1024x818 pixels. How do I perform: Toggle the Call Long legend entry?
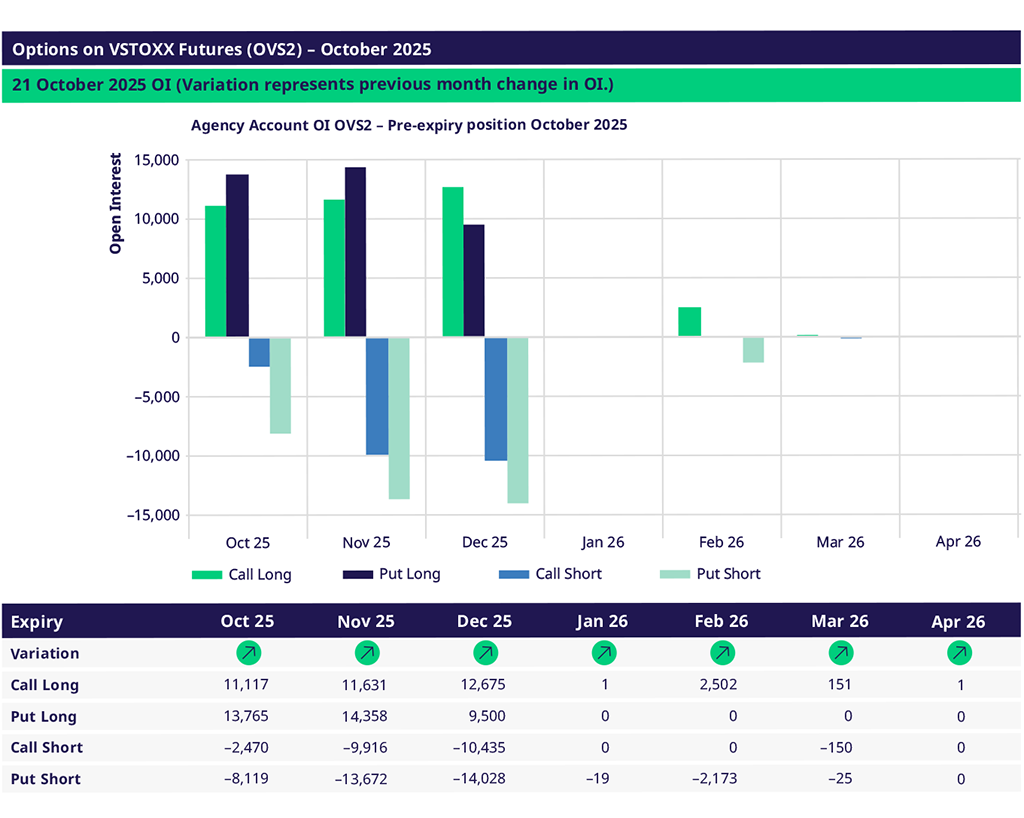(x=242, y=574)
